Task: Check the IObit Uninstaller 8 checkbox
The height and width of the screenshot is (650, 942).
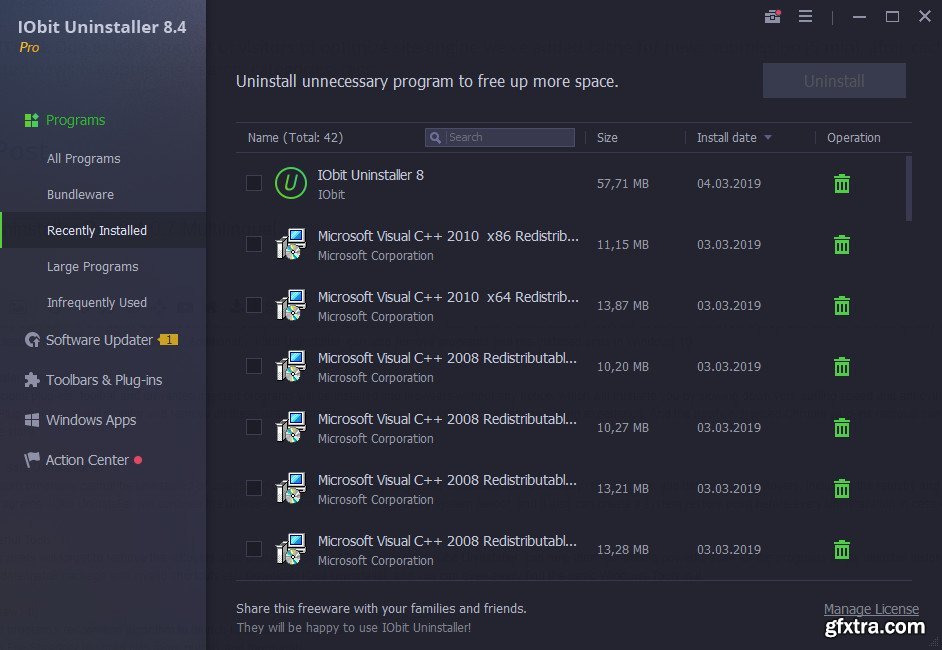Action: click(254, 183)
